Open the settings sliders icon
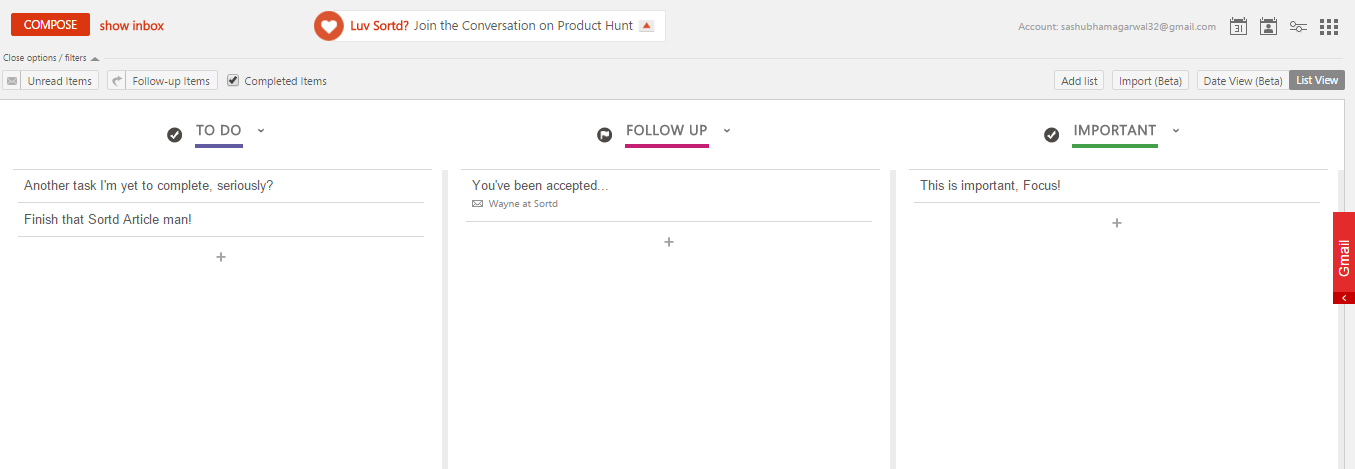The width and height of the screenshot is (1355, 469). click(x=1298, y=27)
